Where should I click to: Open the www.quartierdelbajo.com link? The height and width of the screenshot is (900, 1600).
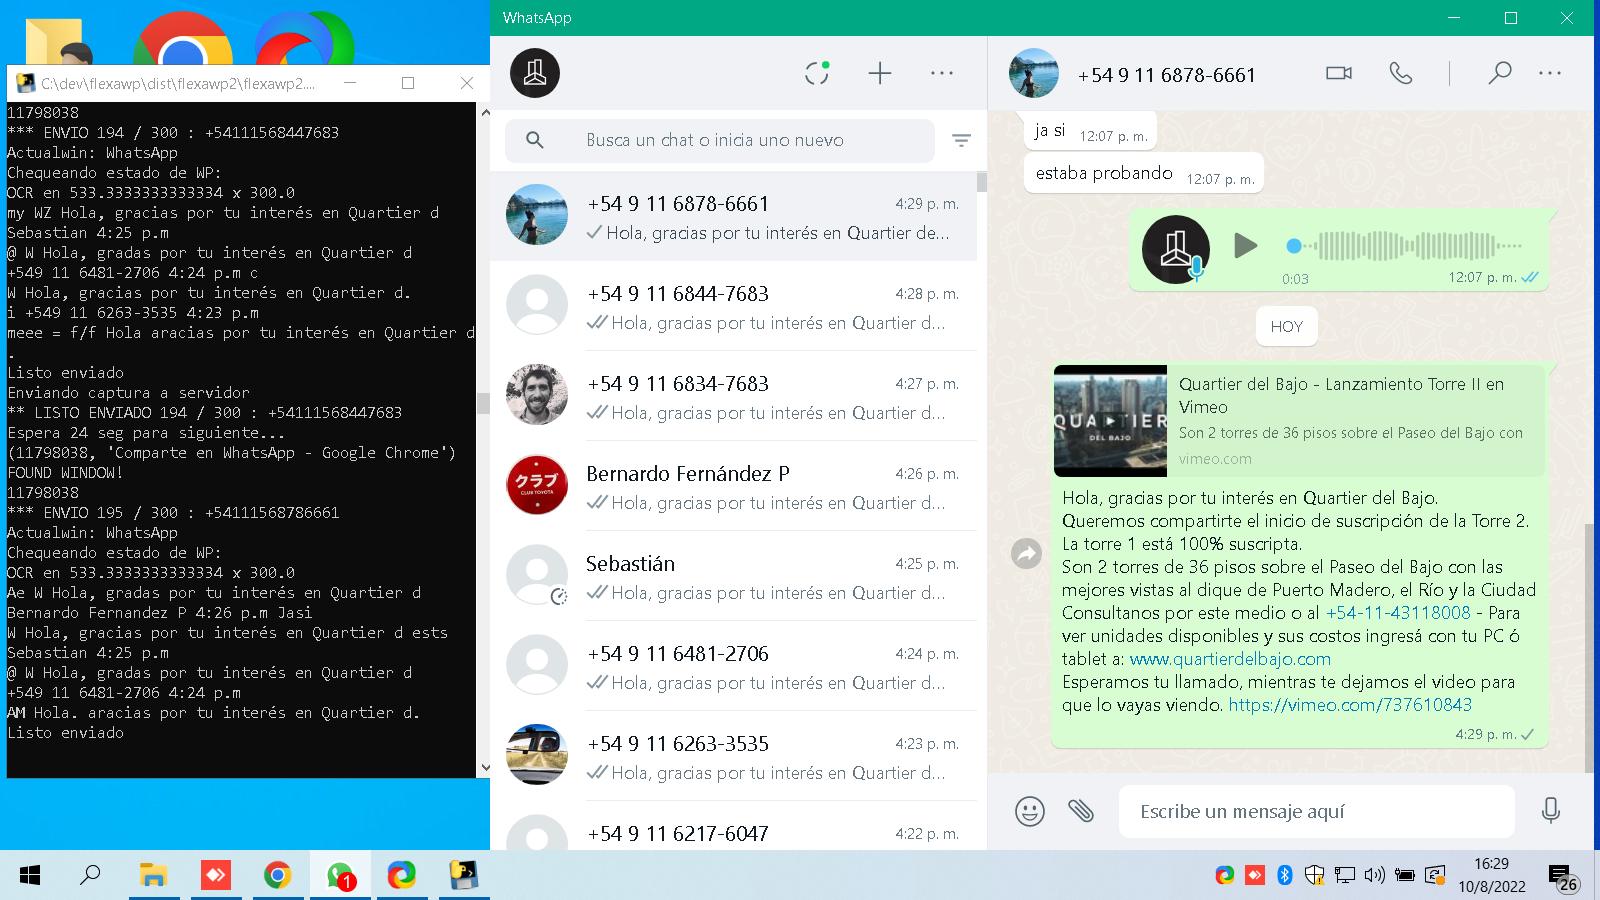pos(1230,659)
